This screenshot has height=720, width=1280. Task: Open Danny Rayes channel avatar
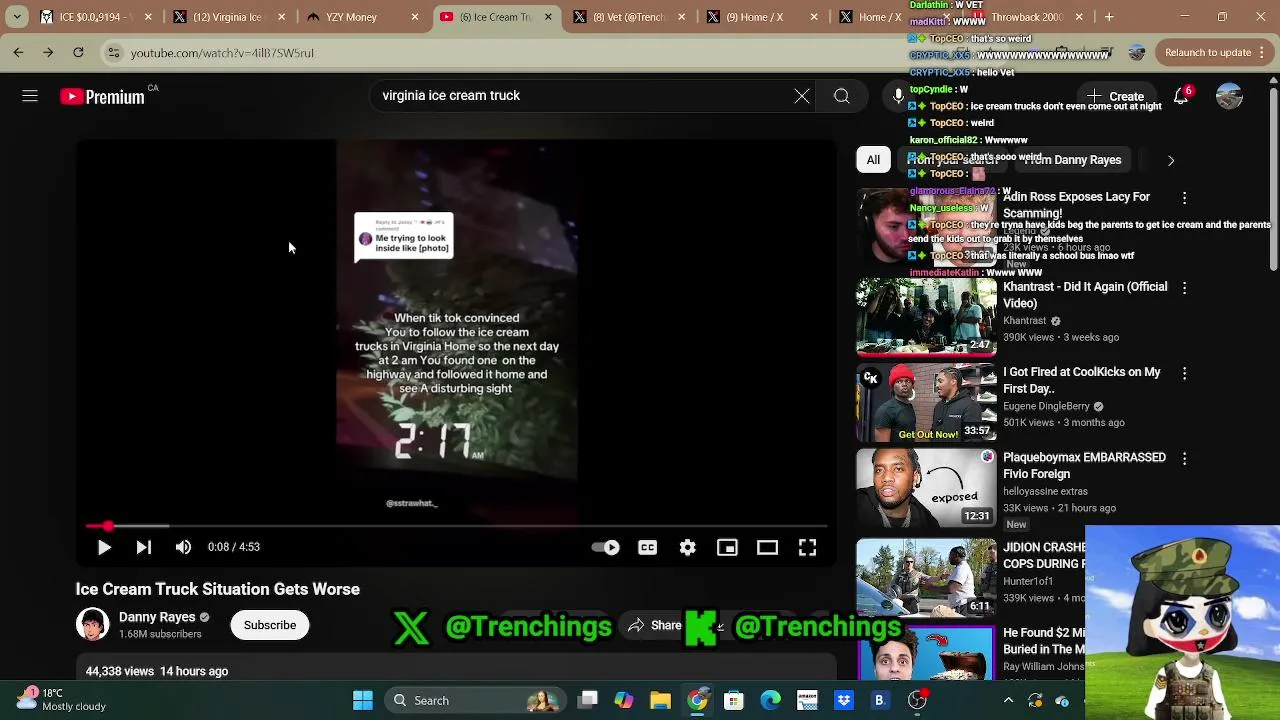pos(92,624)
